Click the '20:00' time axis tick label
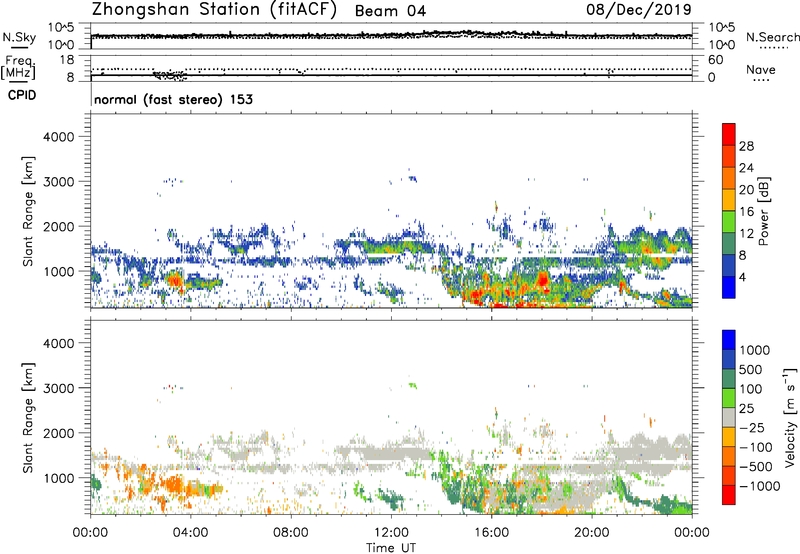This screenshot has height=554, width=800. (x=592, y=533)
